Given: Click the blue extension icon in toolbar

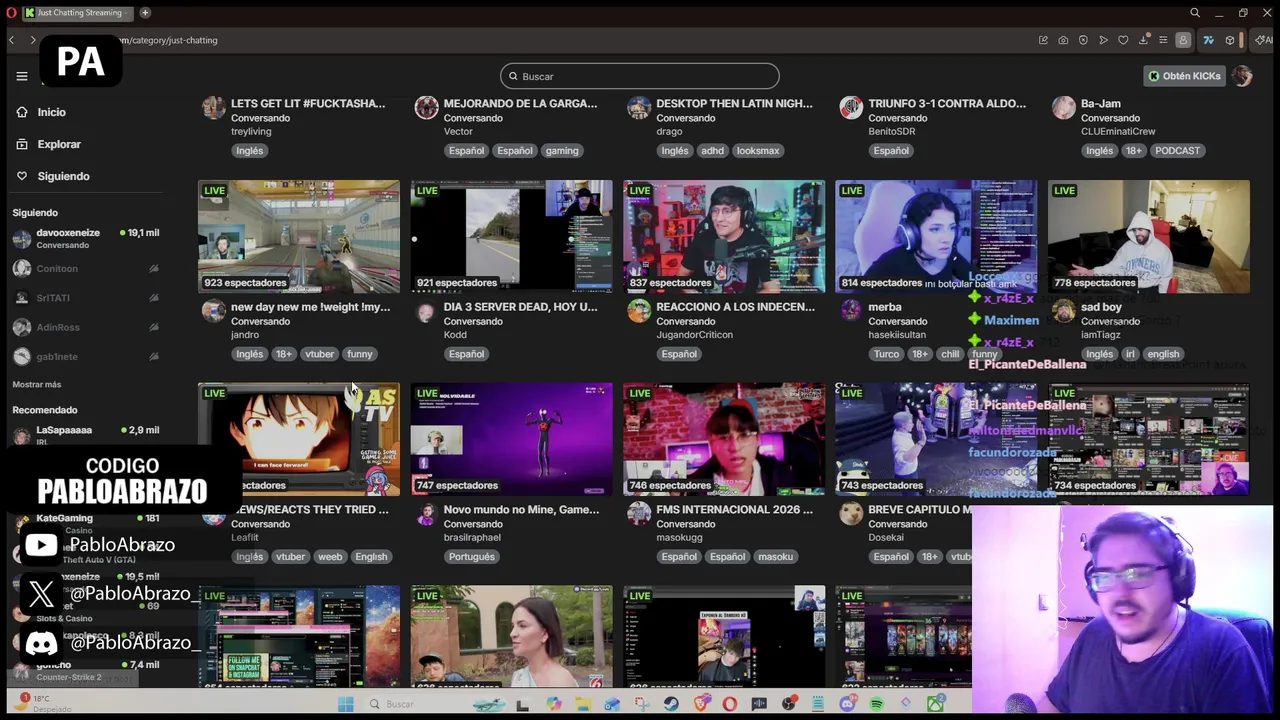Looking at the screenshot, I should [1208, 40].
